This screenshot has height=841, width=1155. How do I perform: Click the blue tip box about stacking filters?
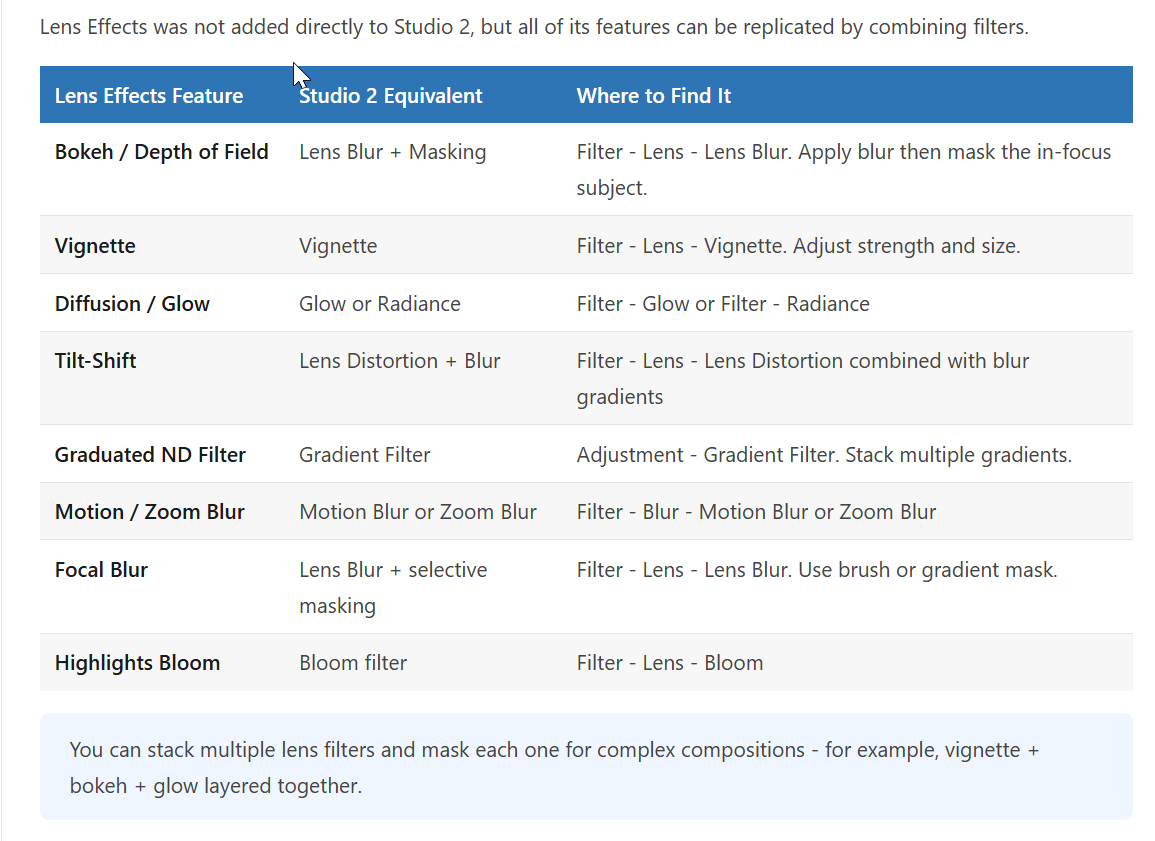click(x=586, y=767)
